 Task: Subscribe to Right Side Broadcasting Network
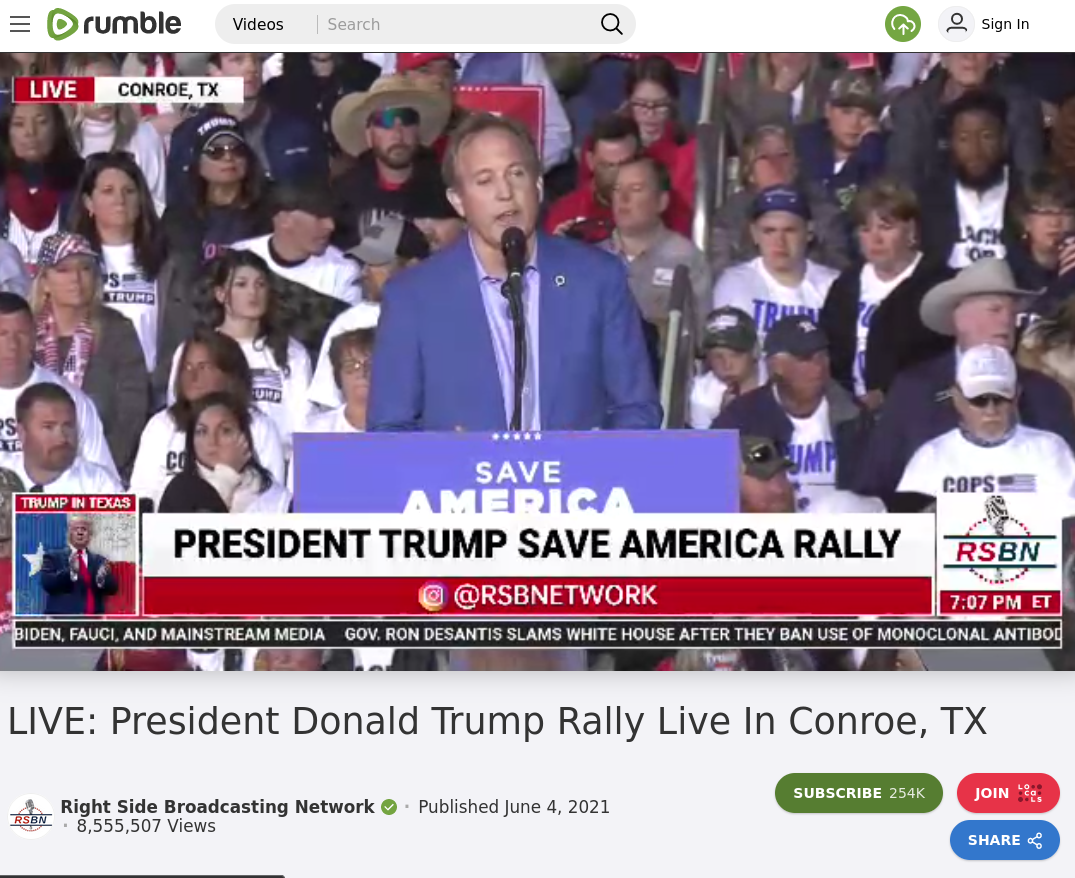[x=858, y=793]
